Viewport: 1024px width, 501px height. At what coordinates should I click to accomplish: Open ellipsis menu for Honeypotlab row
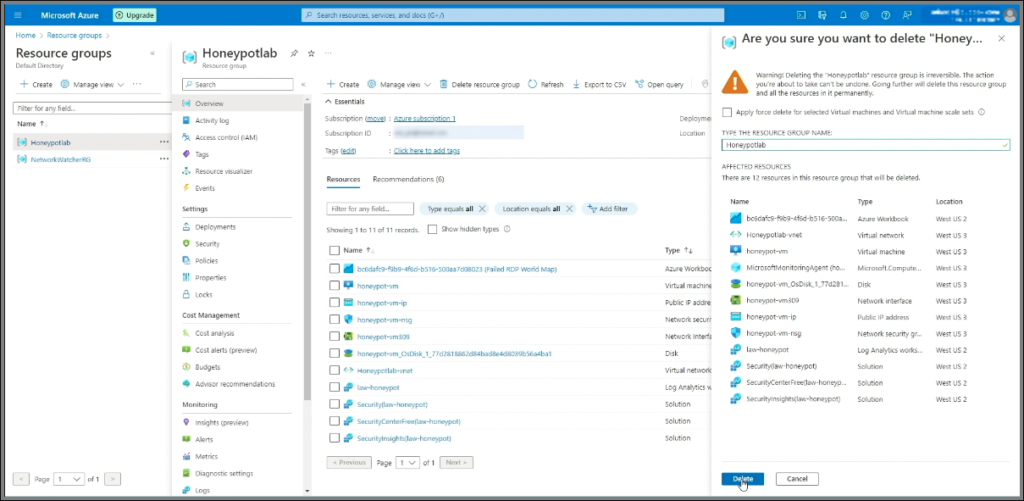(164, 142)
